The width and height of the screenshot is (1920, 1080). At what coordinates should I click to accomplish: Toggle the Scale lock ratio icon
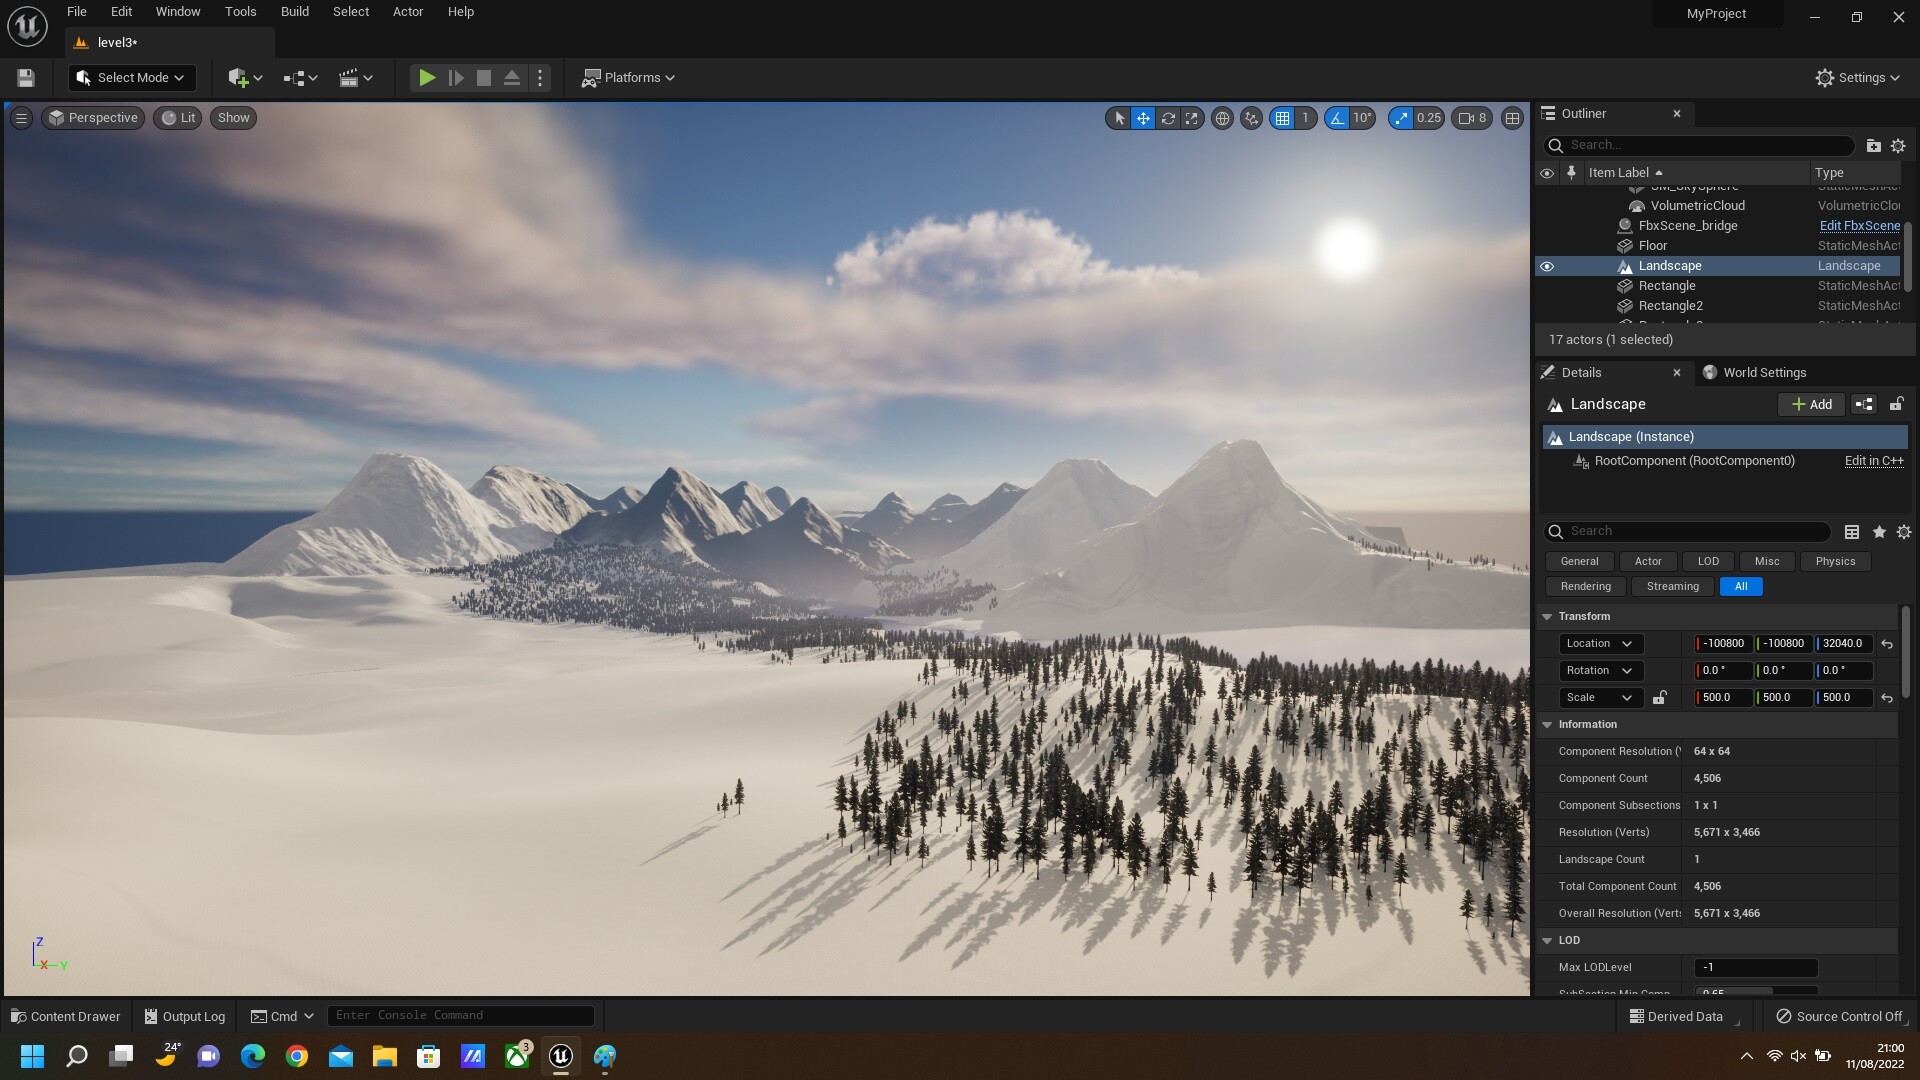(1660, 698)
